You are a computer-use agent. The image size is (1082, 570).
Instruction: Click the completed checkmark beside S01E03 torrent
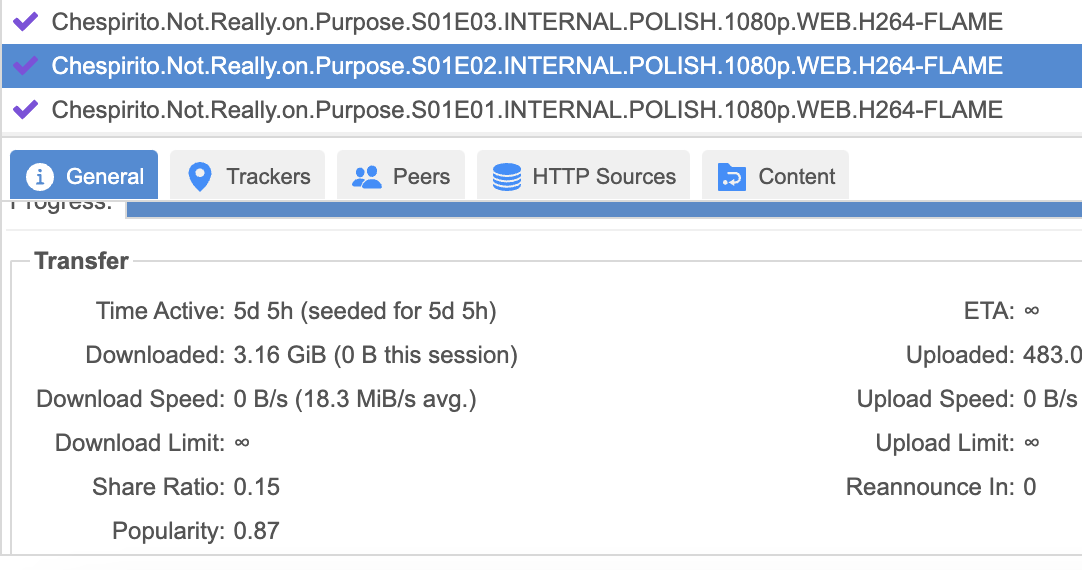point(27,21)
